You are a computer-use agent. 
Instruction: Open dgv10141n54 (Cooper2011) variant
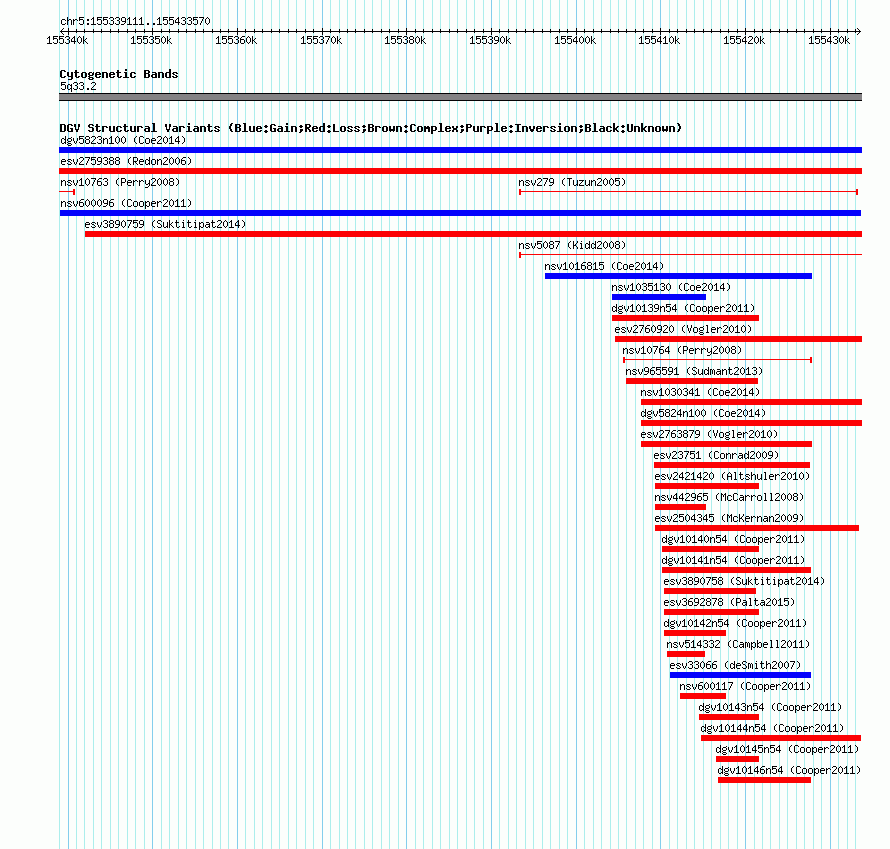733,560
